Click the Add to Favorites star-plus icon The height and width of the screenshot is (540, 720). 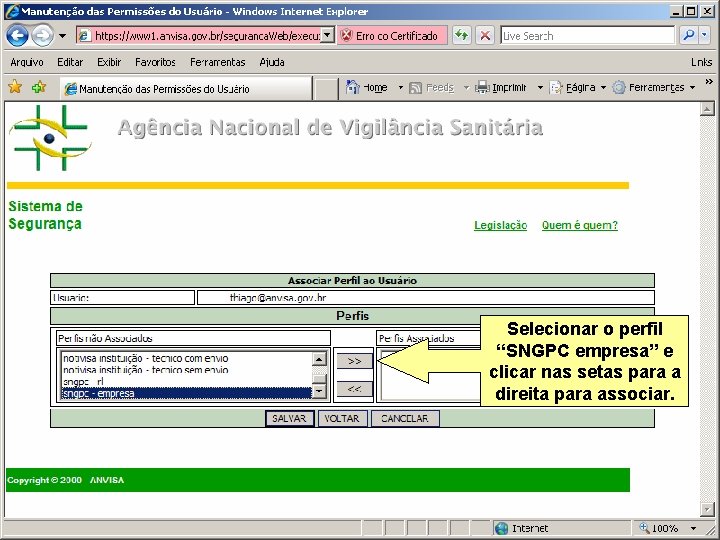click(39, 86)
